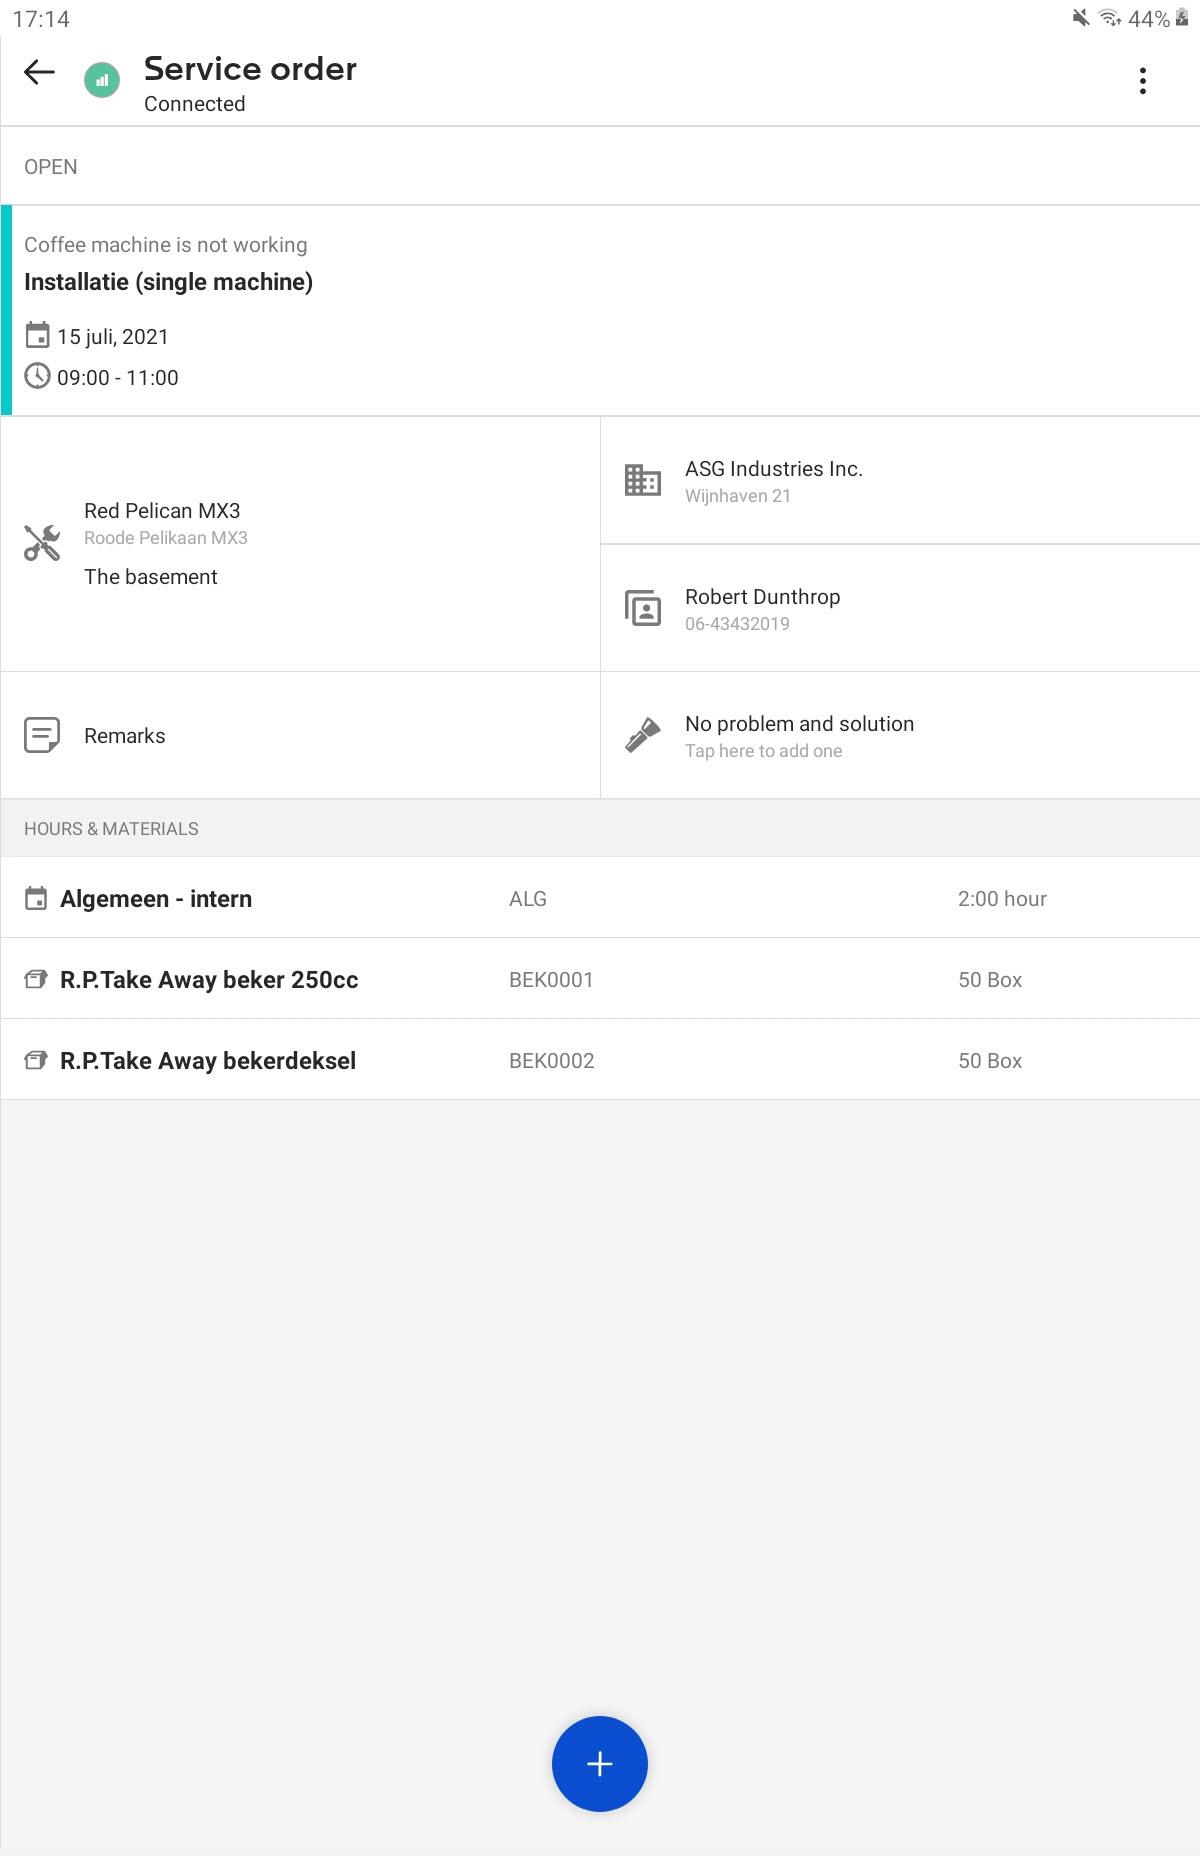Tap the Remarks note icon
The height and width of the screenshot is (1856, 1200).
pos(42,735)
